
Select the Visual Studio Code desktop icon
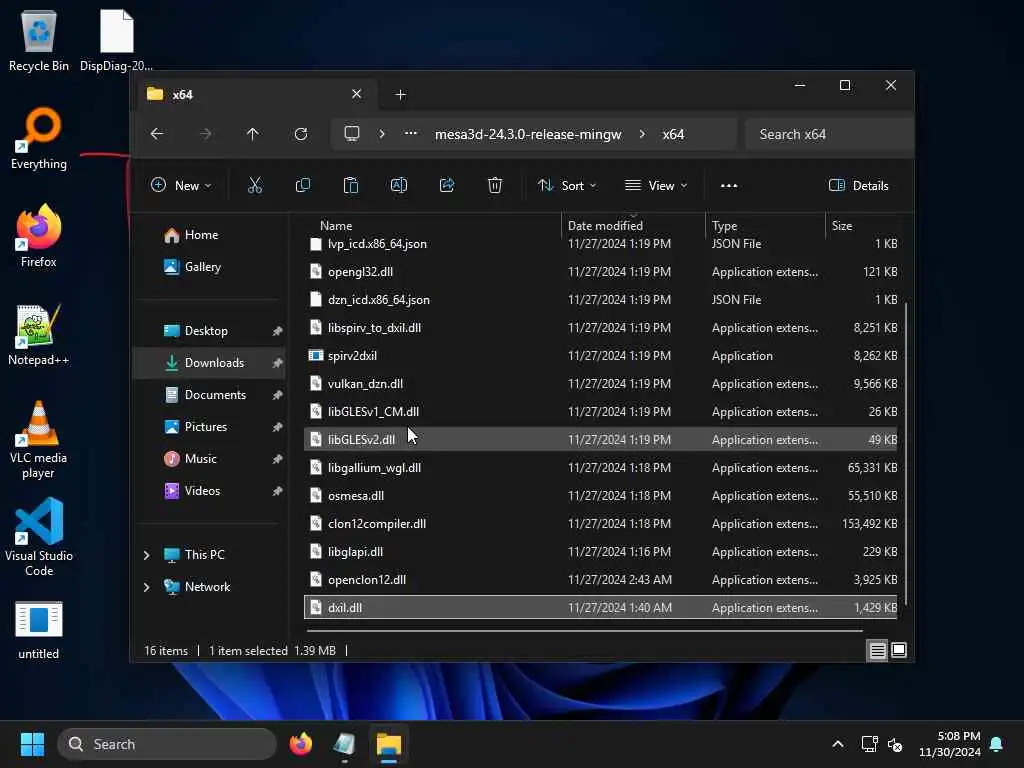tap(39, 537)
